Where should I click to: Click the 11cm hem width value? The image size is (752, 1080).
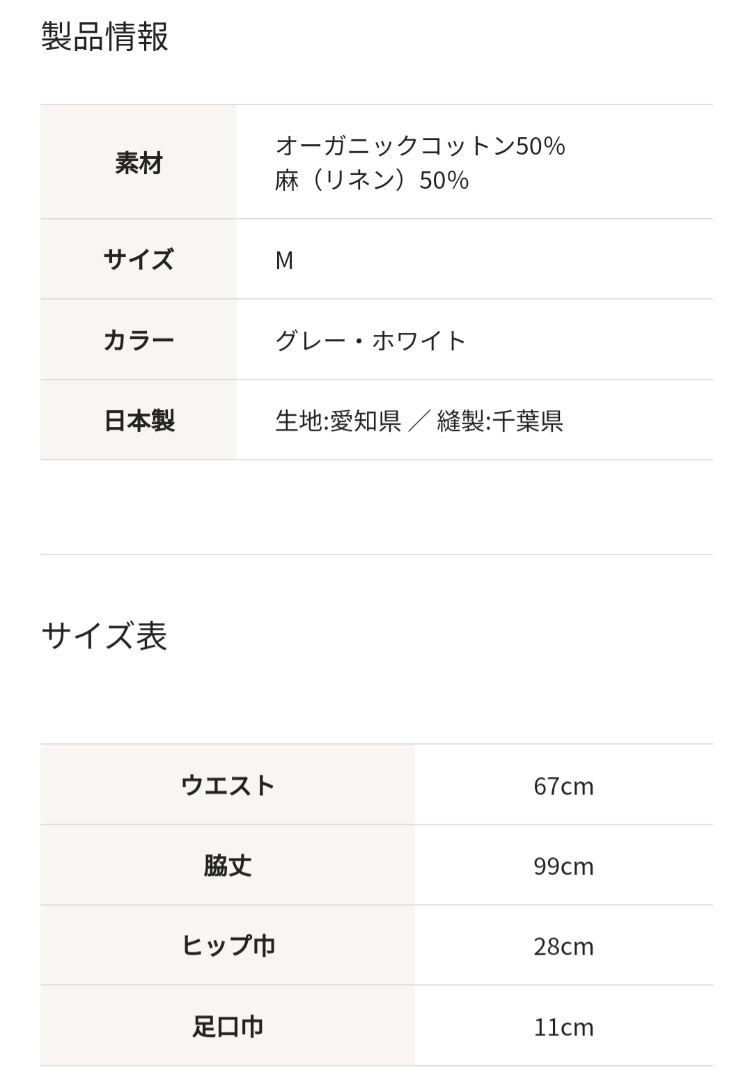point(563,1027)
